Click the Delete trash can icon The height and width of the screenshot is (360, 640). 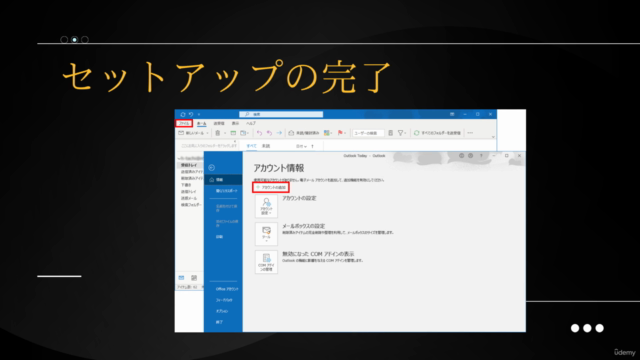point(218,133)
